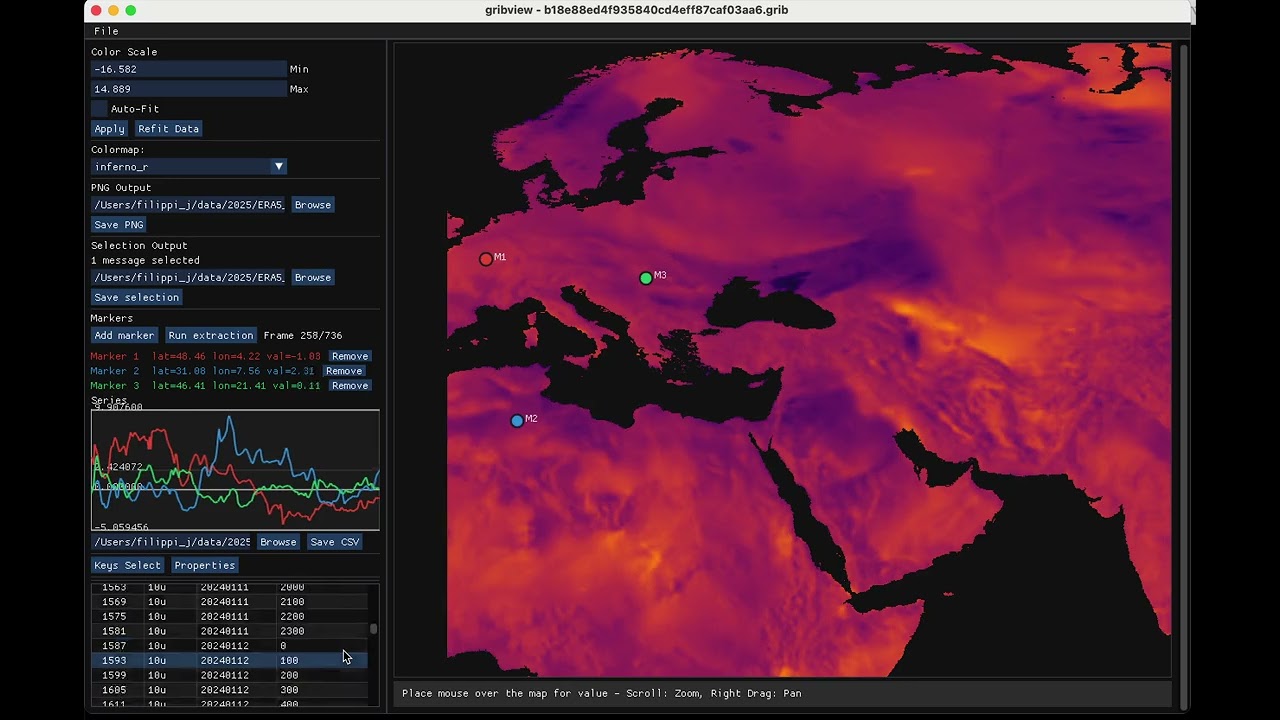Select the red M1 marker on map
1280x720 pixels.
tap(486, 259)
